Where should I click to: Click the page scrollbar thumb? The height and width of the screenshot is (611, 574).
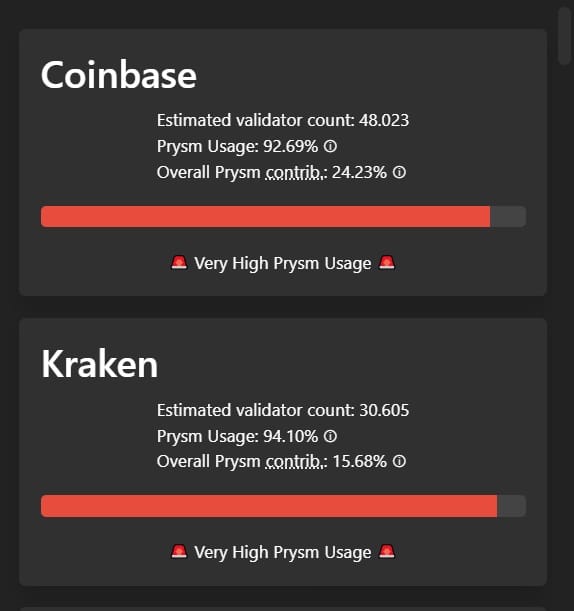564,35
